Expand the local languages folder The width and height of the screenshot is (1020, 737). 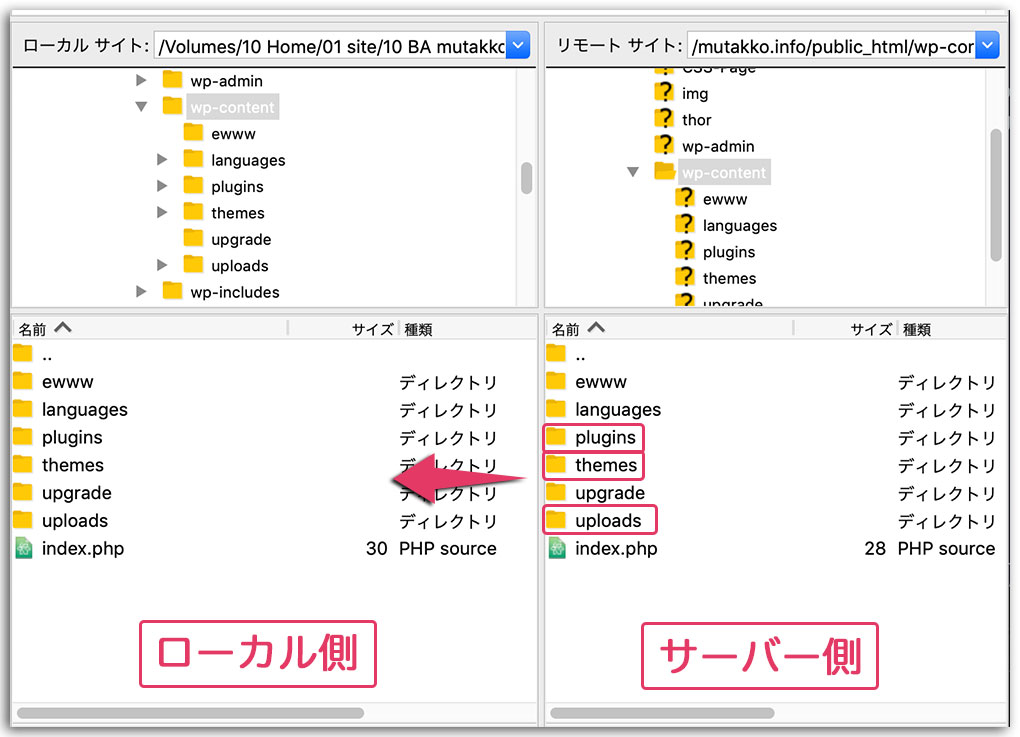click(162, 159)
